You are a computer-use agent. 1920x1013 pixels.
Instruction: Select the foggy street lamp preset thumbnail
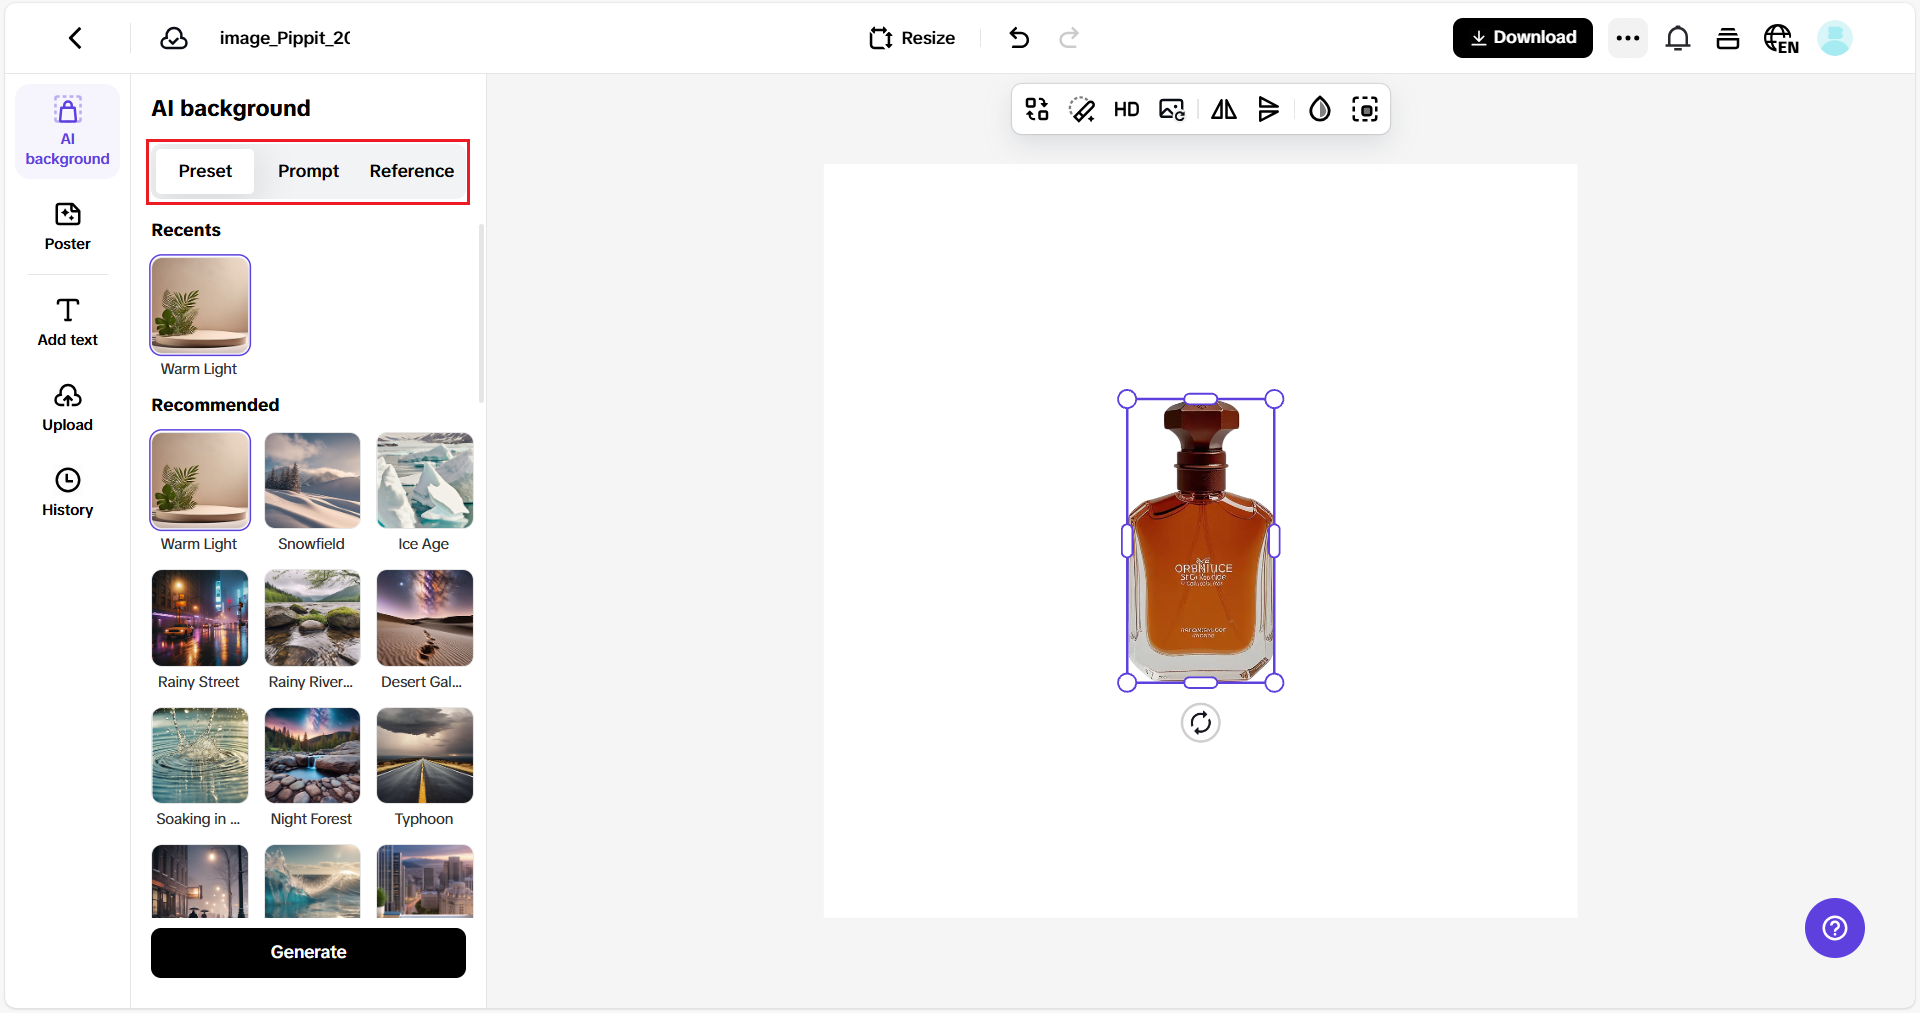200,881
